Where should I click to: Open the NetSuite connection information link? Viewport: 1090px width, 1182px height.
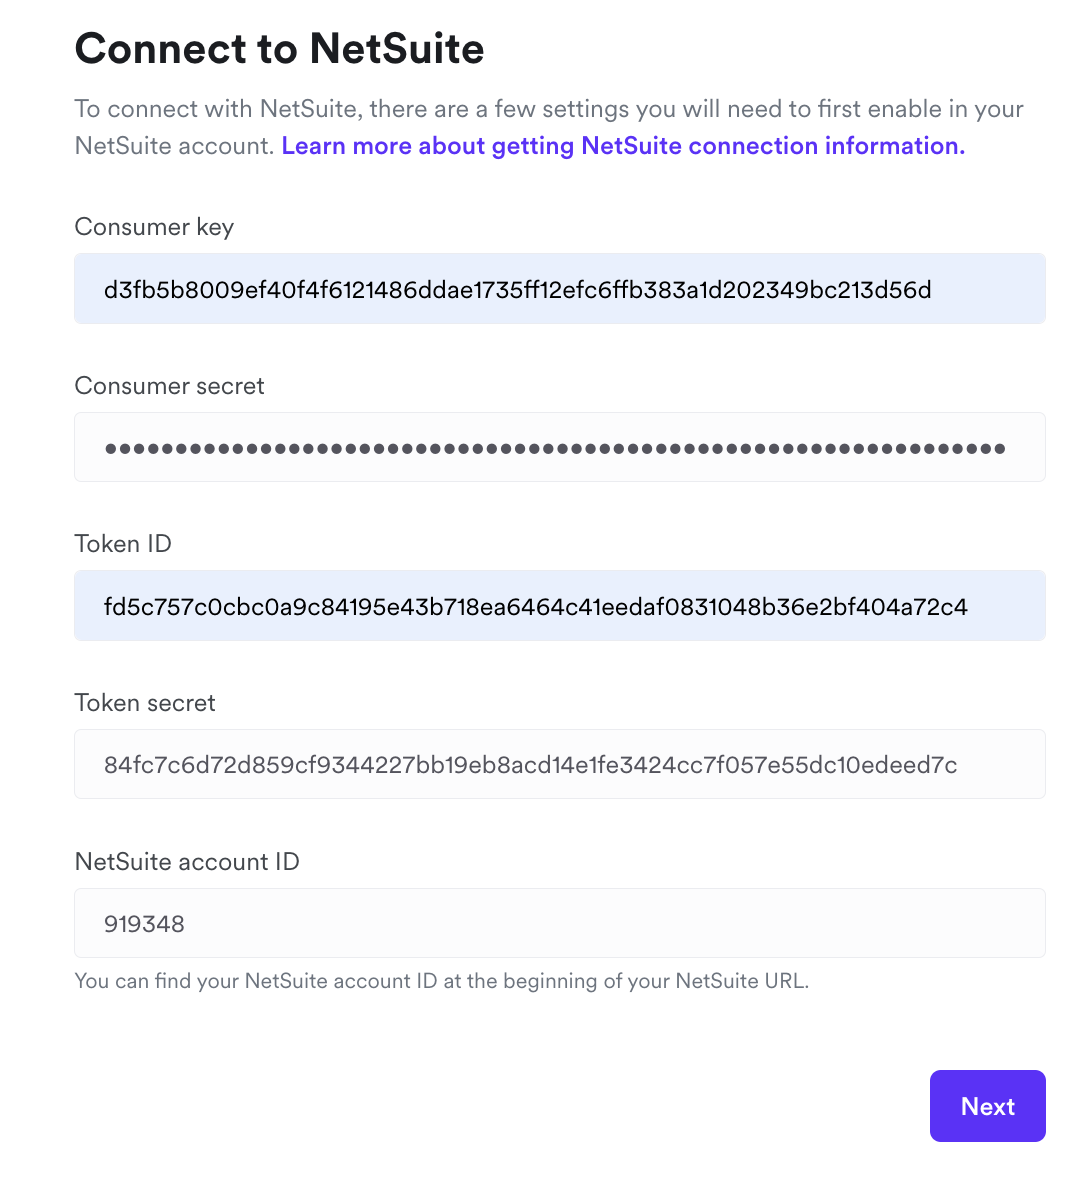(623, 145)
